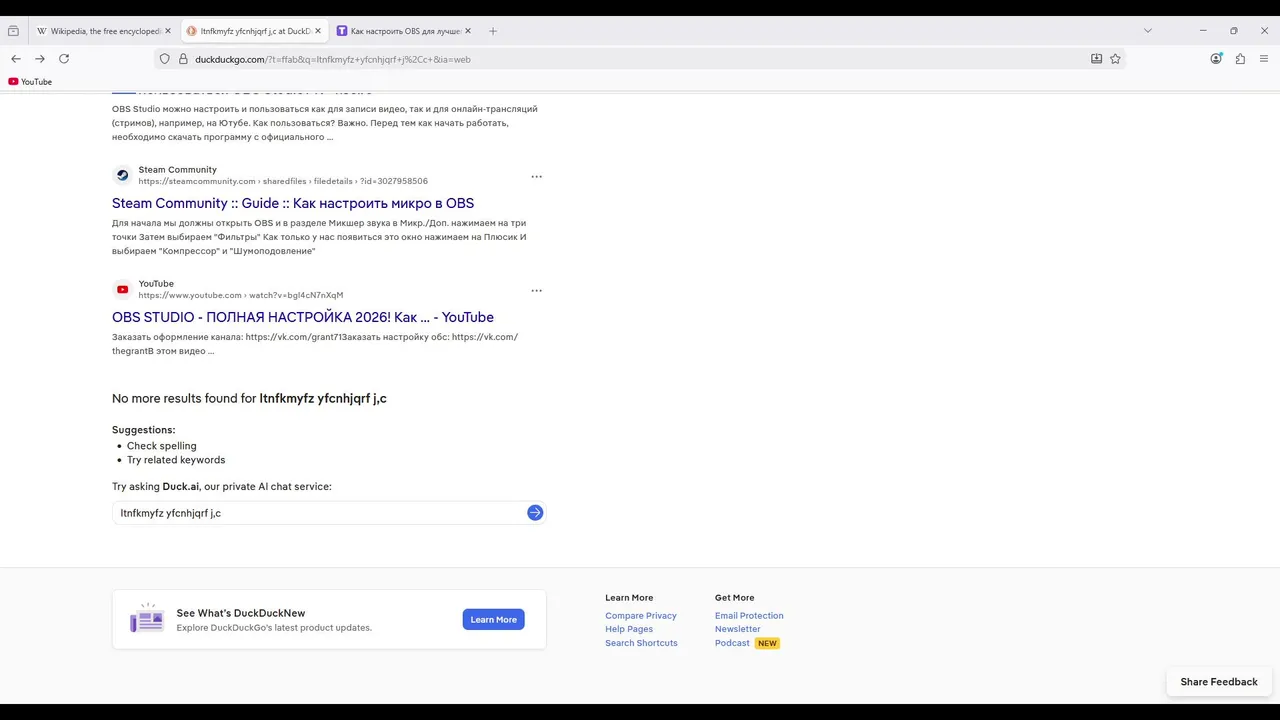Image resolution: width=1280 pixels, height=720 pixels.
Task: Click the YouTube result description snippet
Action: coord(315,344)
